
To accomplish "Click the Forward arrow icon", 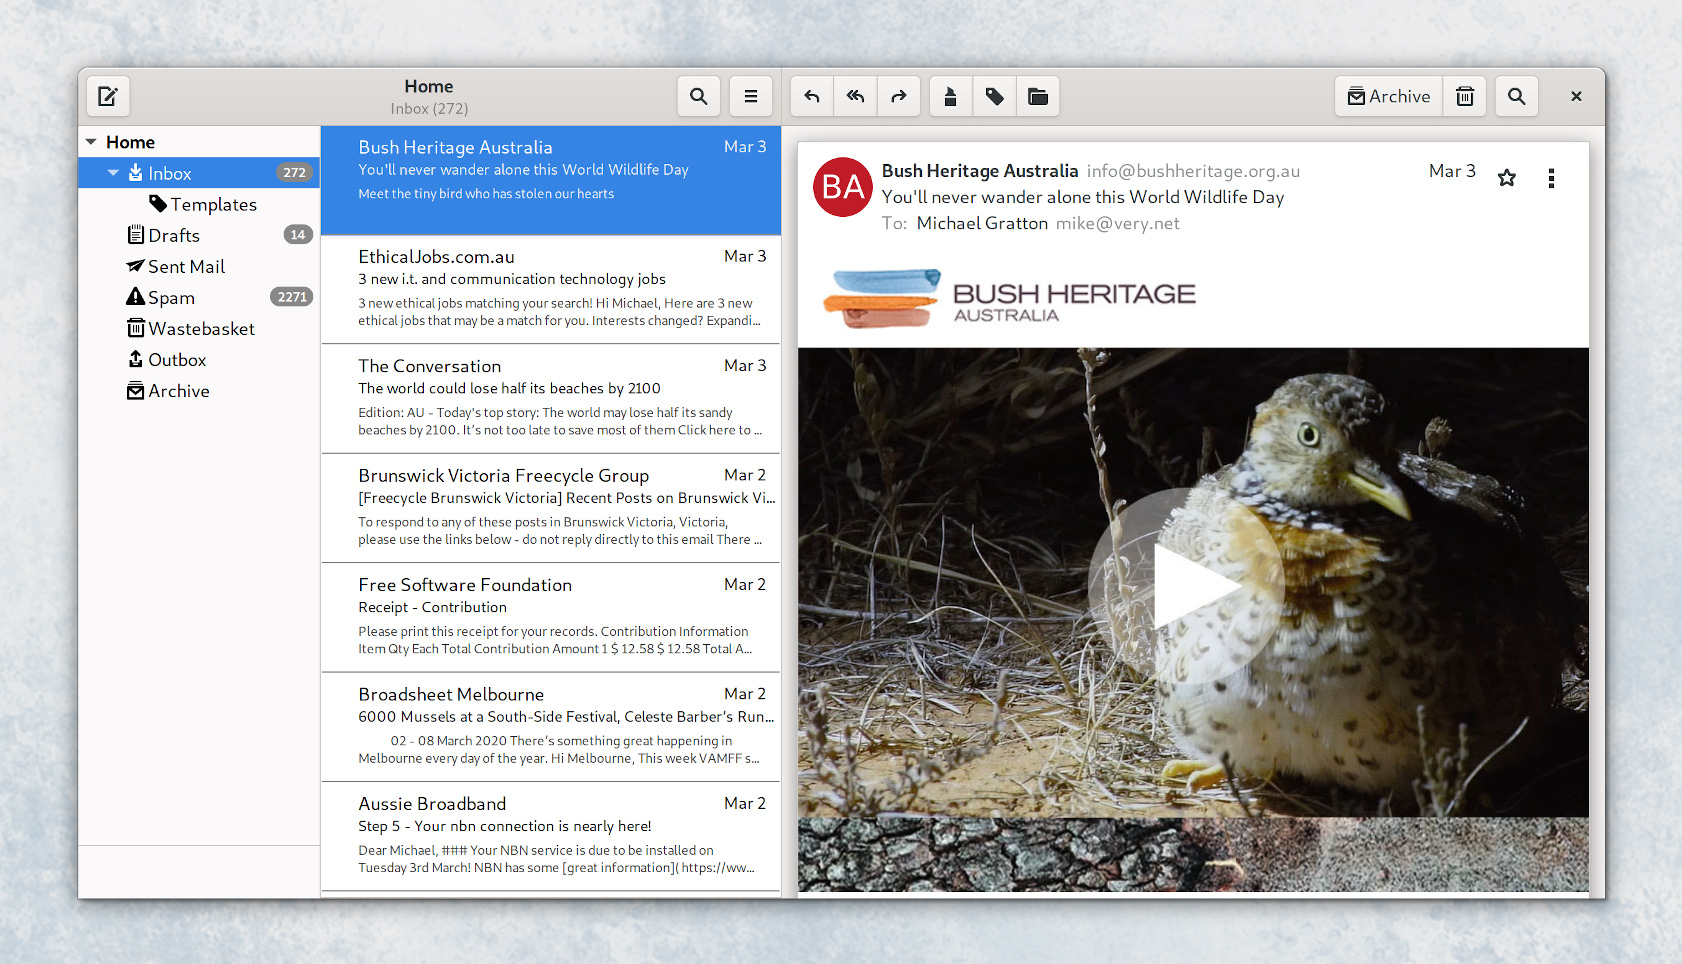I will (899, 96).
